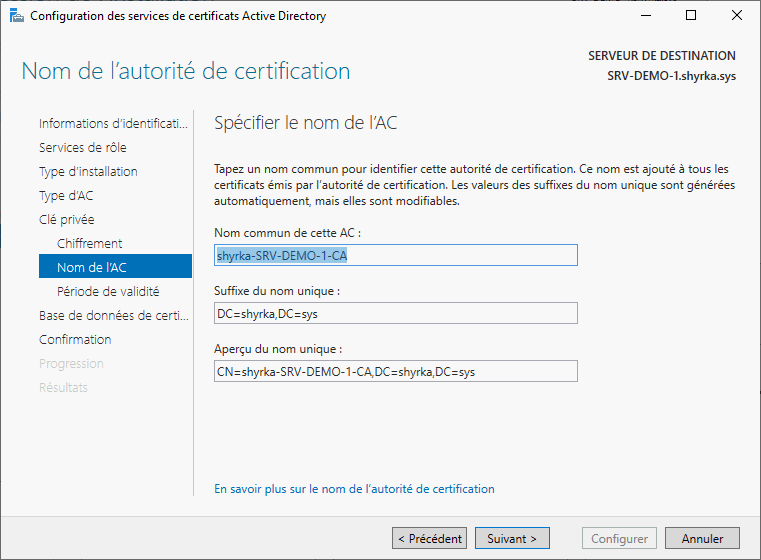This screenshot has width=761, height=560.
Task: Click the Suffixe du nom unique field
Action: pyautogui.click(x=396, y=313)
